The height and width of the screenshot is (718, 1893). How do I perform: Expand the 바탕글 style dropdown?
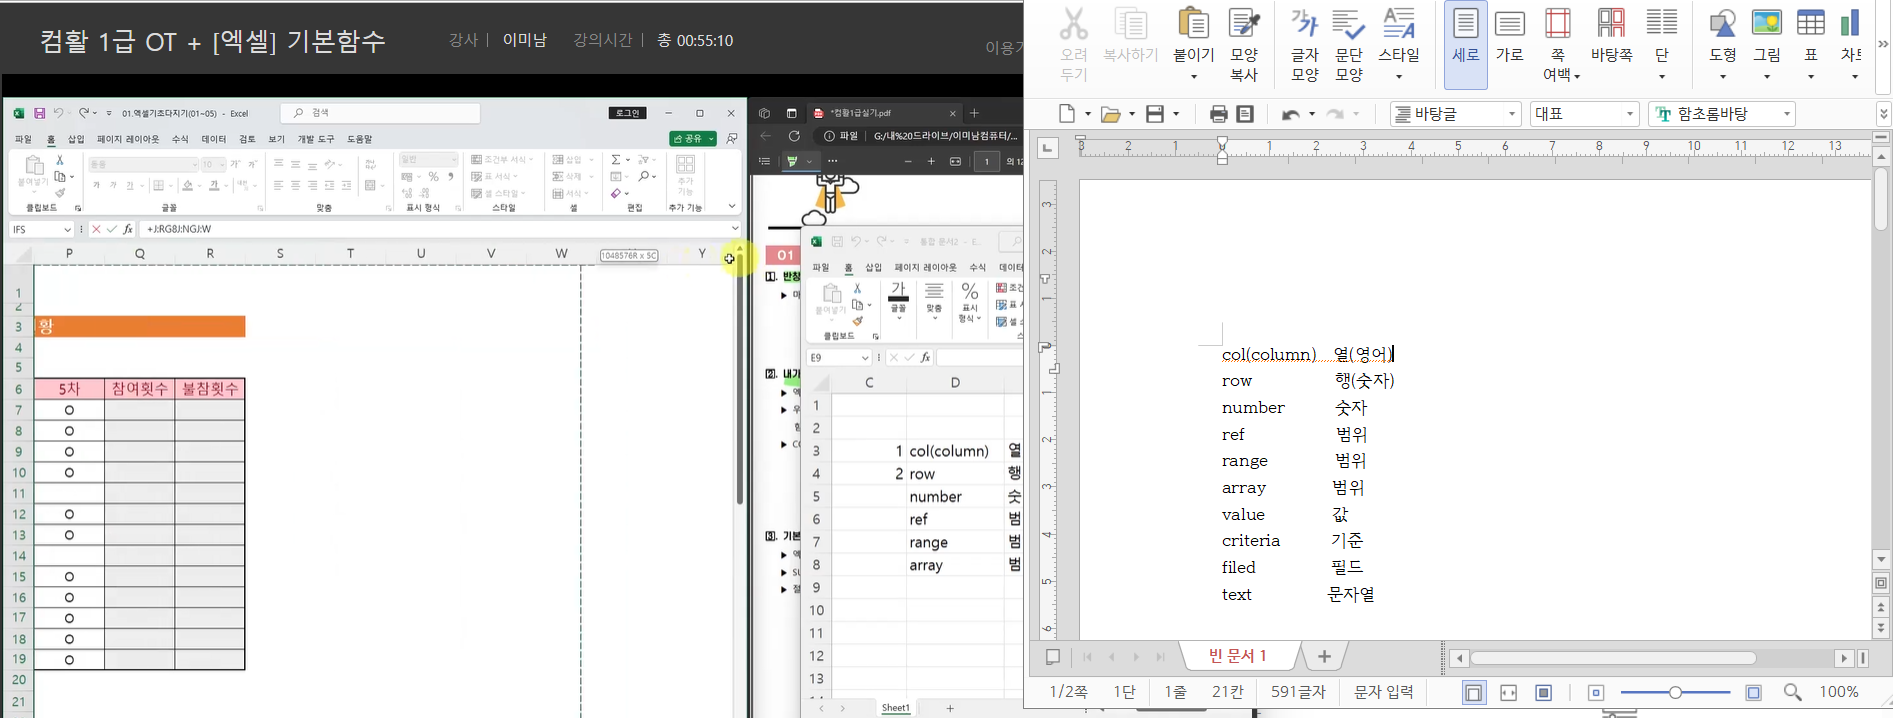1511,114
